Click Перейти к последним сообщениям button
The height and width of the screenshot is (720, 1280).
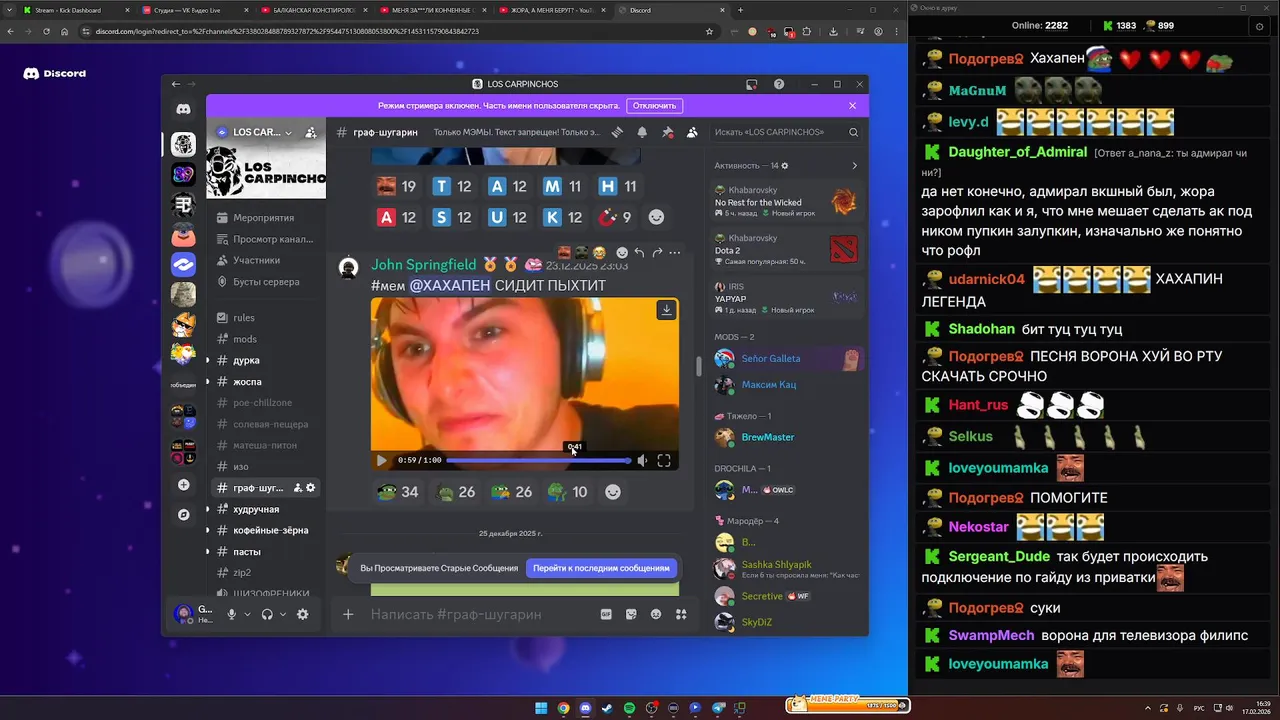[601, 568]
